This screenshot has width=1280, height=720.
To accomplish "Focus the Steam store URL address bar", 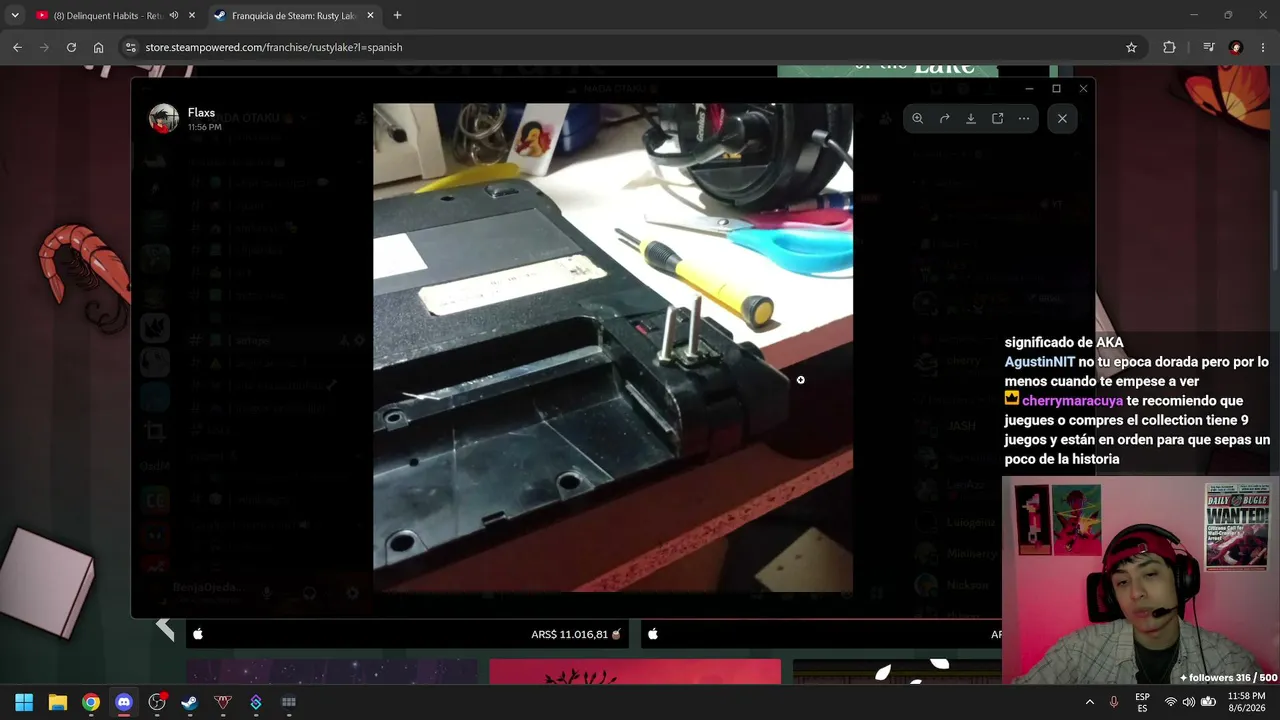I will pos(630,47).
